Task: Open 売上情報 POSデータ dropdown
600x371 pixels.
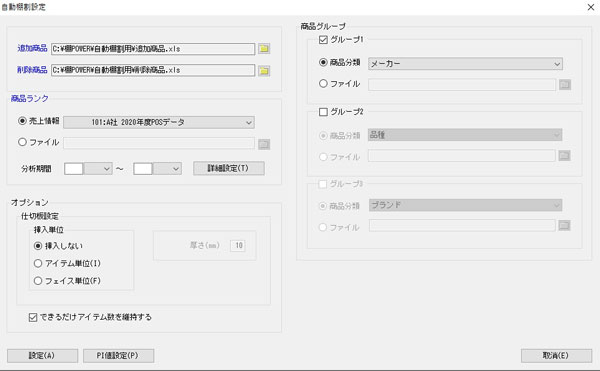Action: click(x=159, y=122)
